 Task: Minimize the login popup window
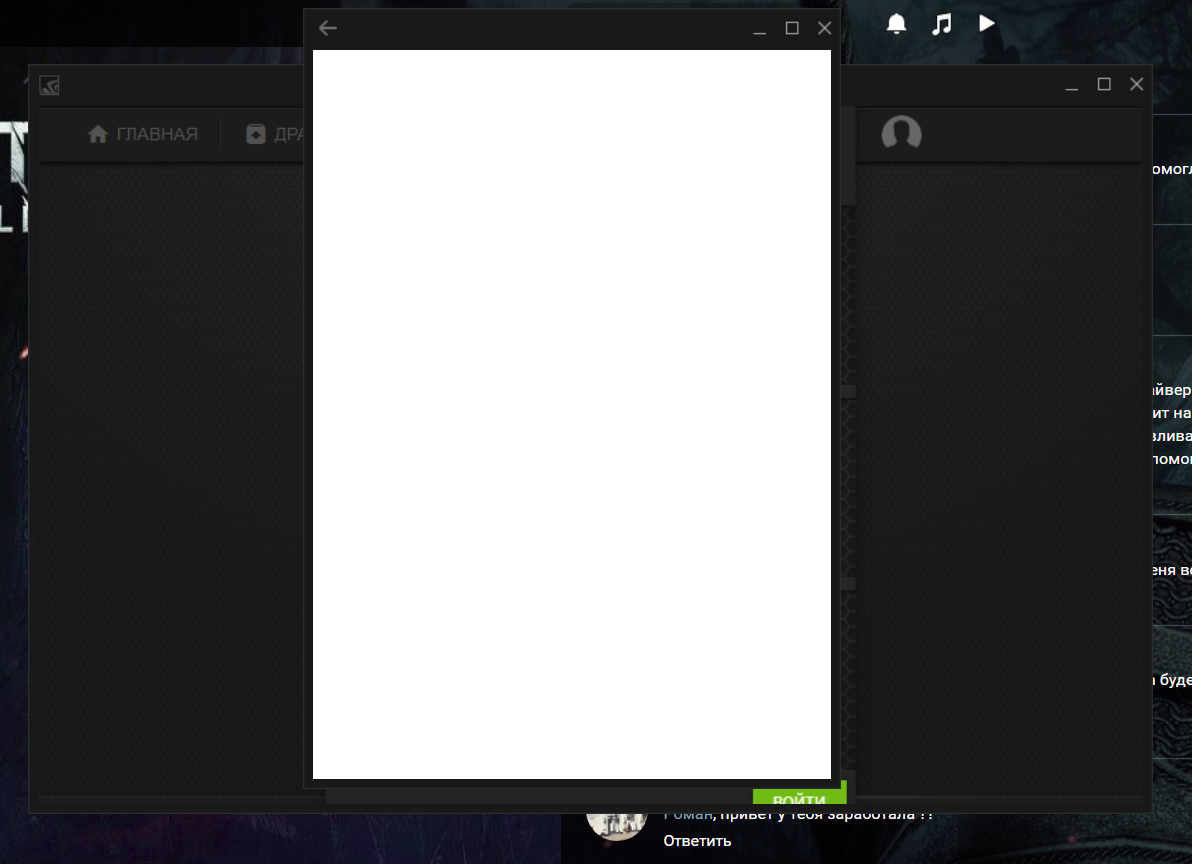(759, 29)
